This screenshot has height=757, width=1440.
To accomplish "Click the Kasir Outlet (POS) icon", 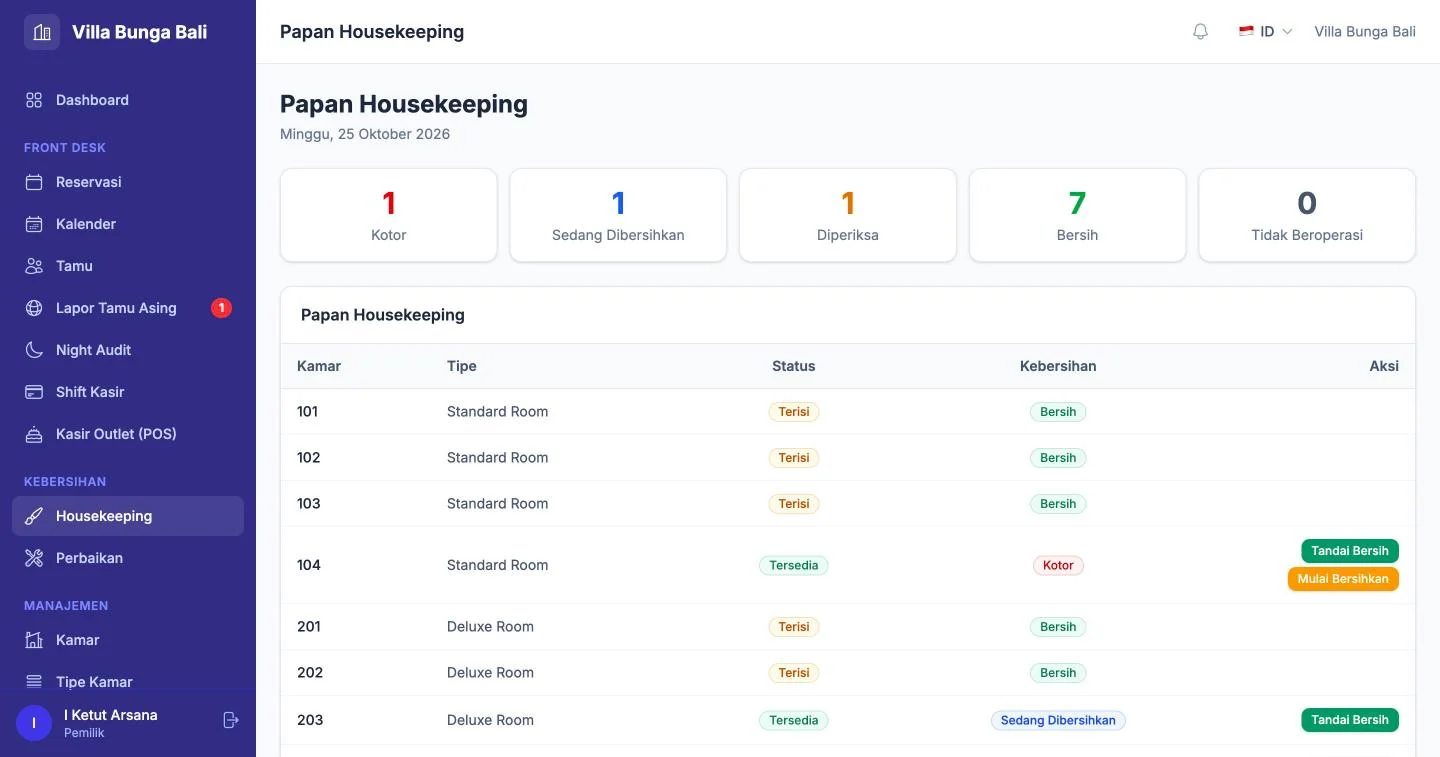I will pyautogui.click(x=34, y=434).
